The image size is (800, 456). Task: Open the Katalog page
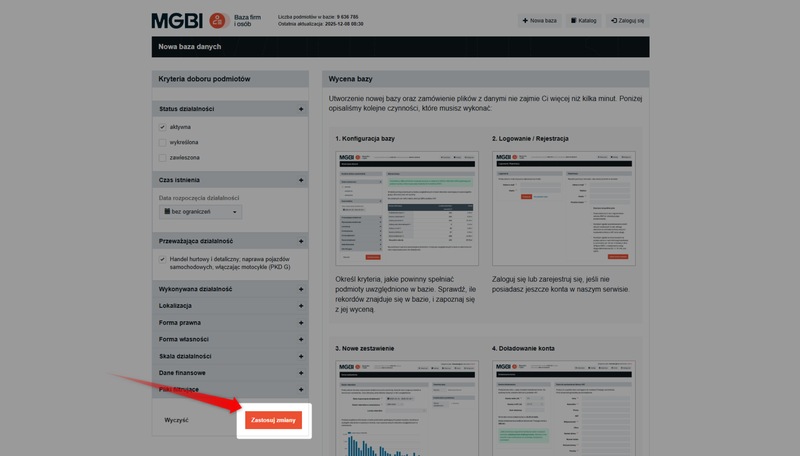pos(583,20)
